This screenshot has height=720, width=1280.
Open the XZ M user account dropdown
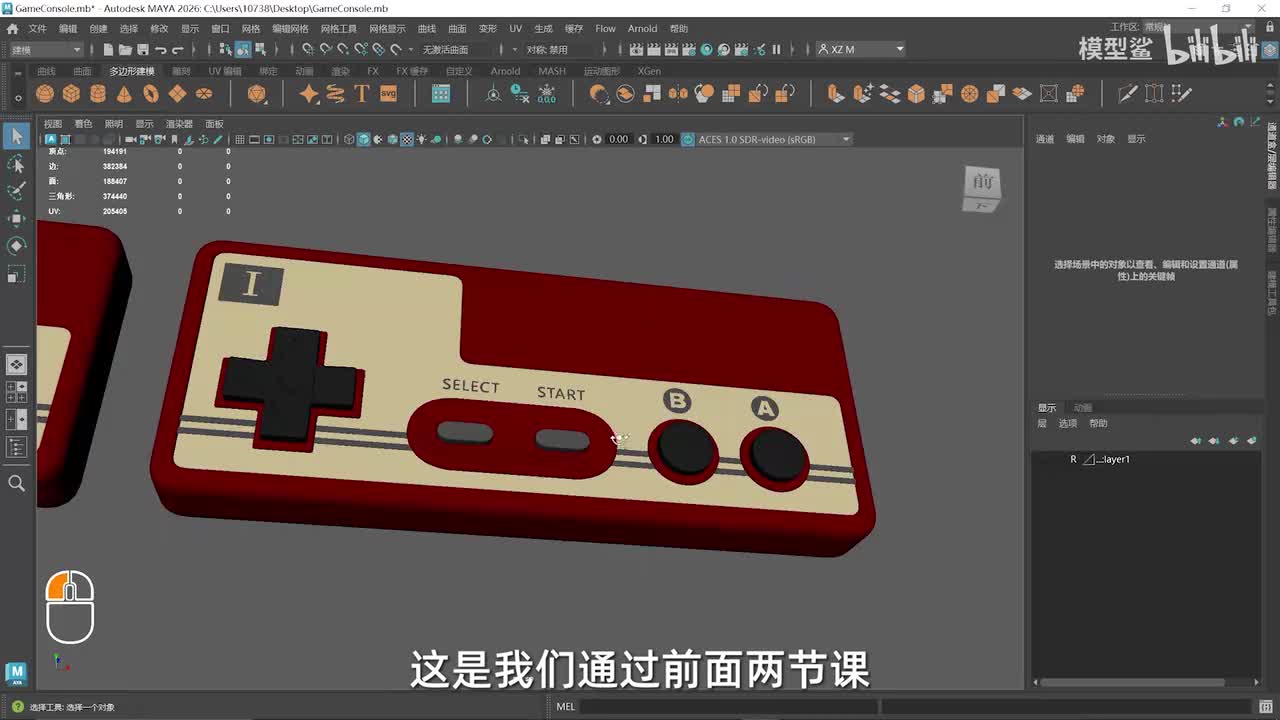pyautogui.click(x=860, y=49)
